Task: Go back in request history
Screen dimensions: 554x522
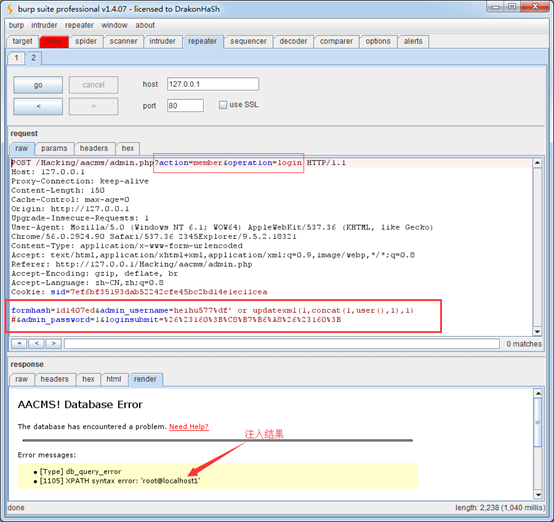Action: pos(38,106)
